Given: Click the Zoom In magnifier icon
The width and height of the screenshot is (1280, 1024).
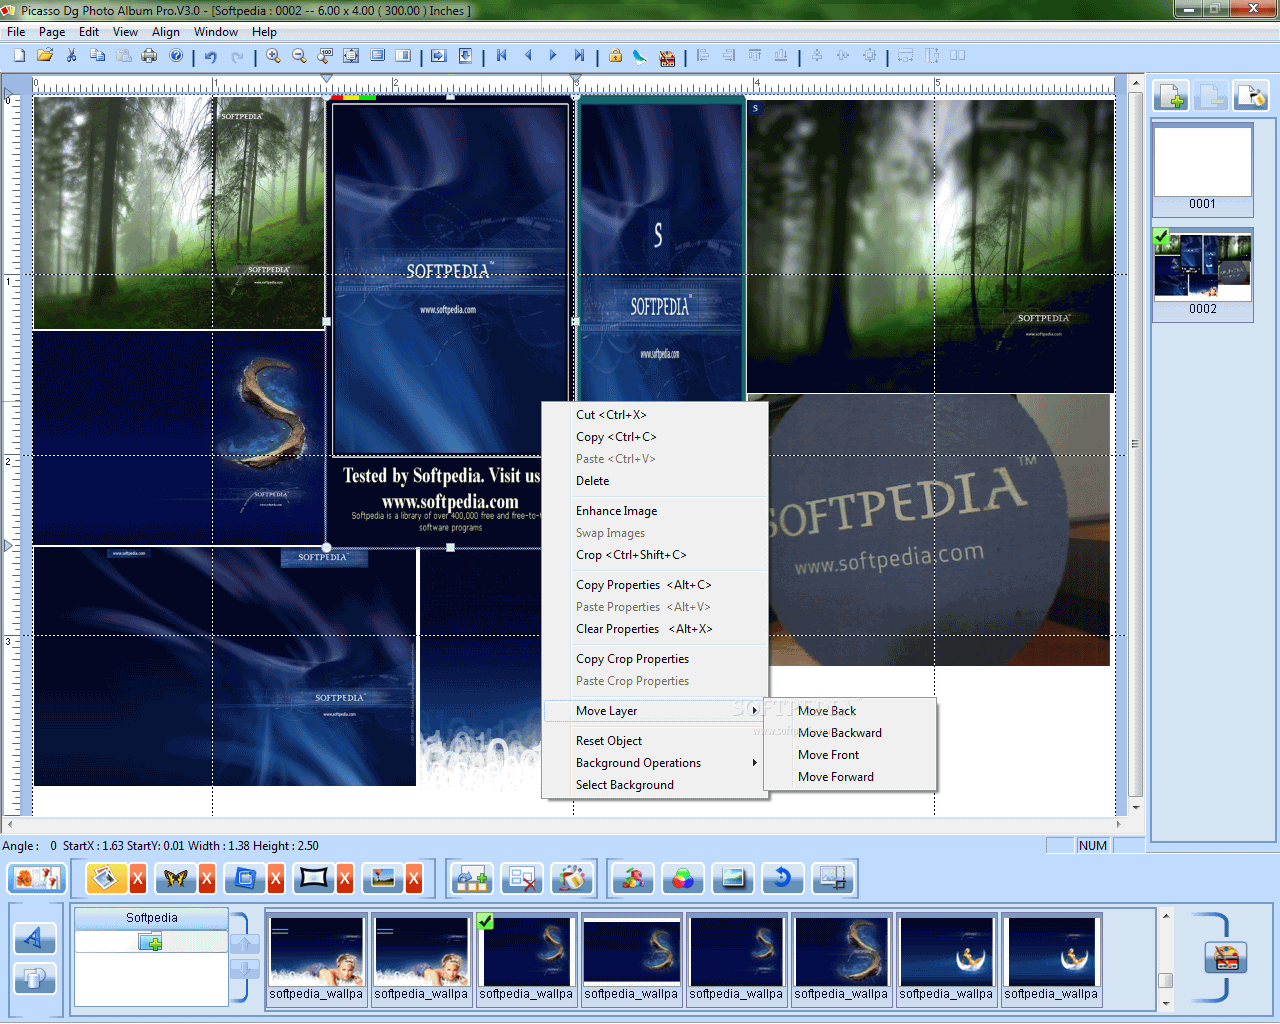Looking at the screenshot, I should (273, 56).
